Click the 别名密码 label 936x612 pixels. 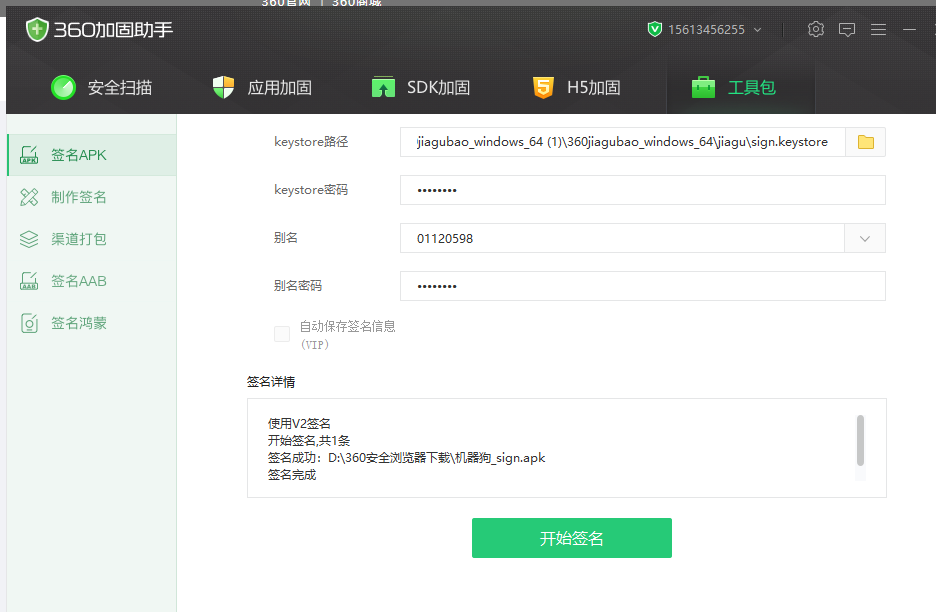[298, 286]
